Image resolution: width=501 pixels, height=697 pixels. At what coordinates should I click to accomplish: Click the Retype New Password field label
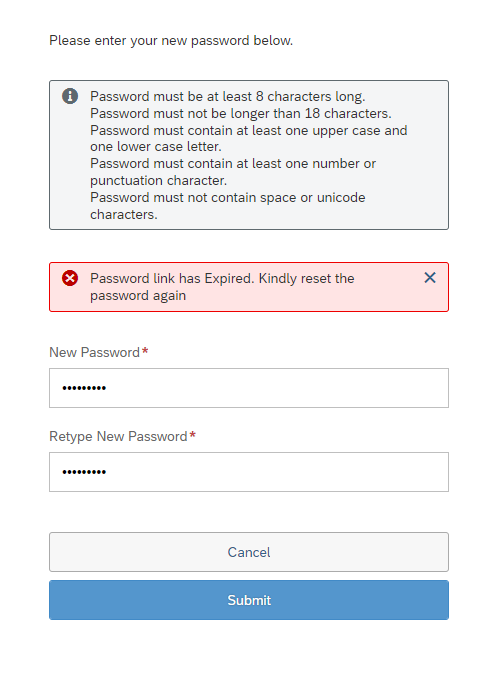point(118,437)
